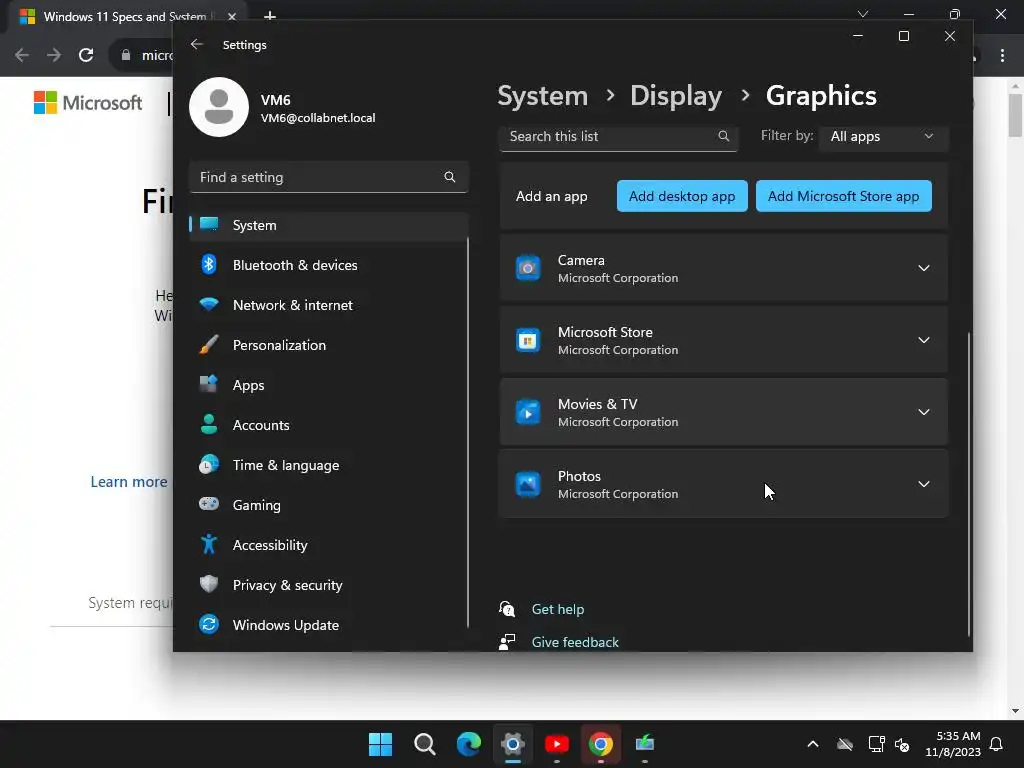
Task: Expand the Photos entry chevron
Action: point(923,484)
